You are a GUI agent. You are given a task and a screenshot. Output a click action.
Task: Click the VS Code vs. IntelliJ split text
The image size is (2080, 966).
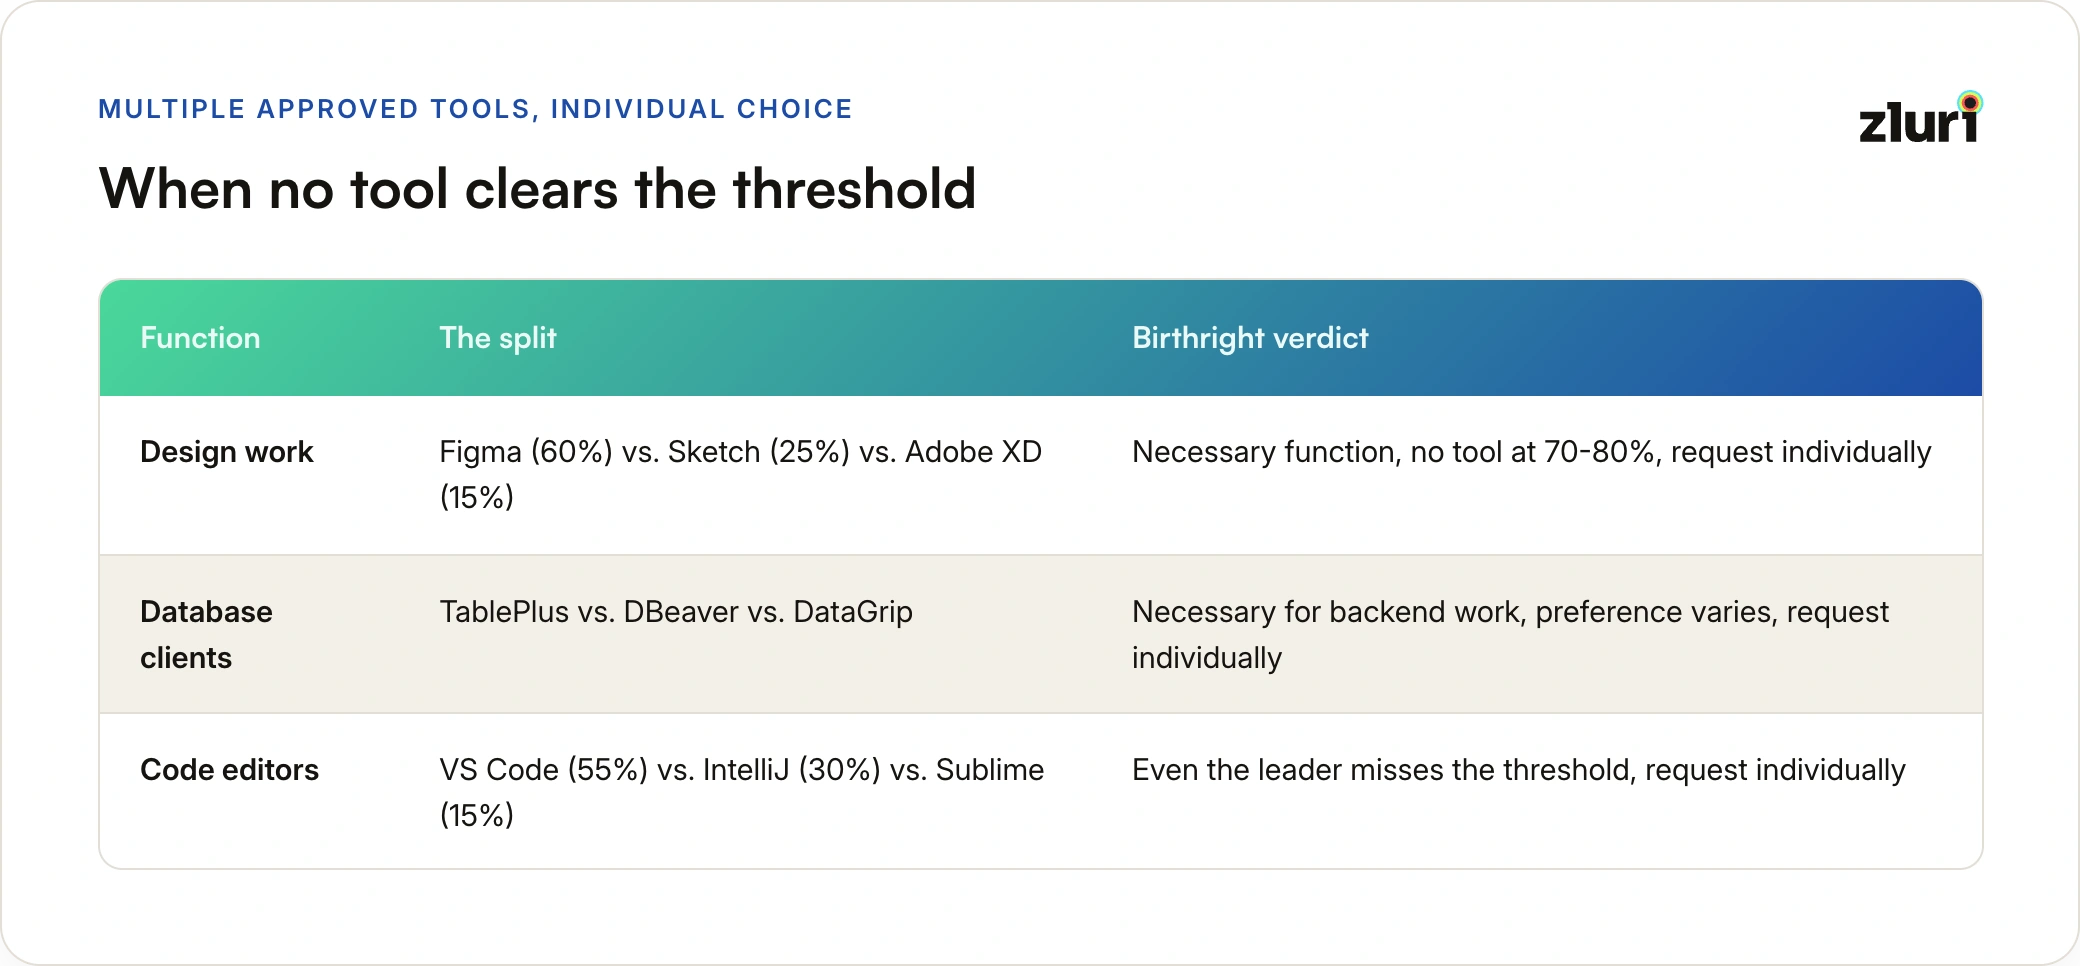[742, 792]
